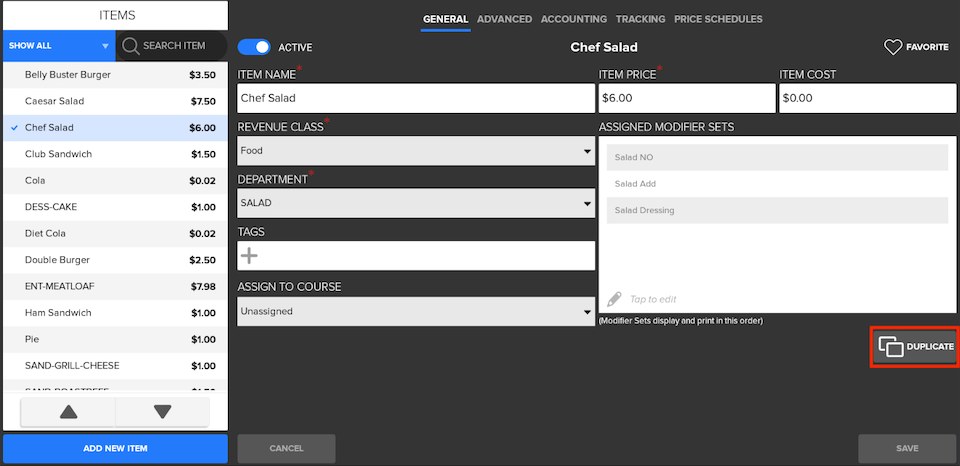960x466 pixels.
Task: Click the pencil icon to edit modifier sets
Action: coord(614,299)
